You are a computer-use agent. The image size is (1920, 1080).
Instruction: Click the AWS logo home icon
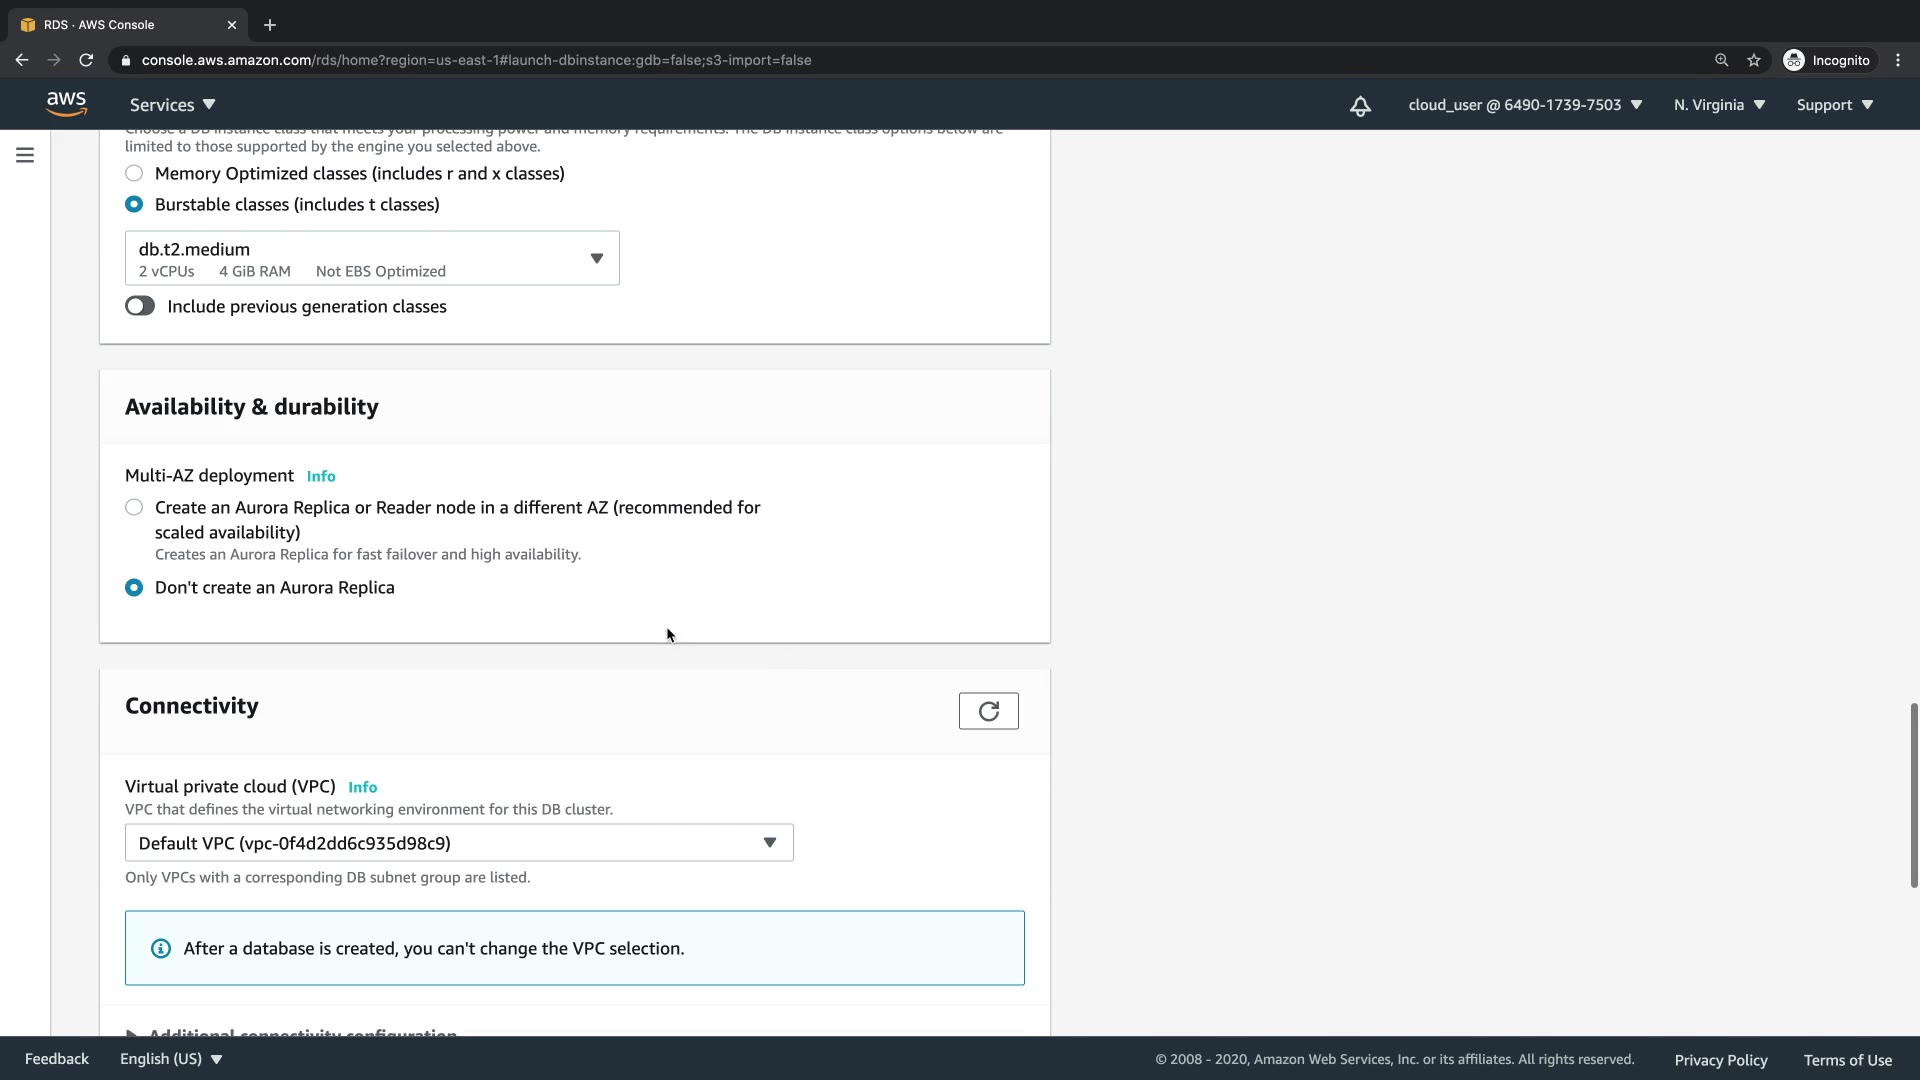pyautogui.click(x=66, y=104)
